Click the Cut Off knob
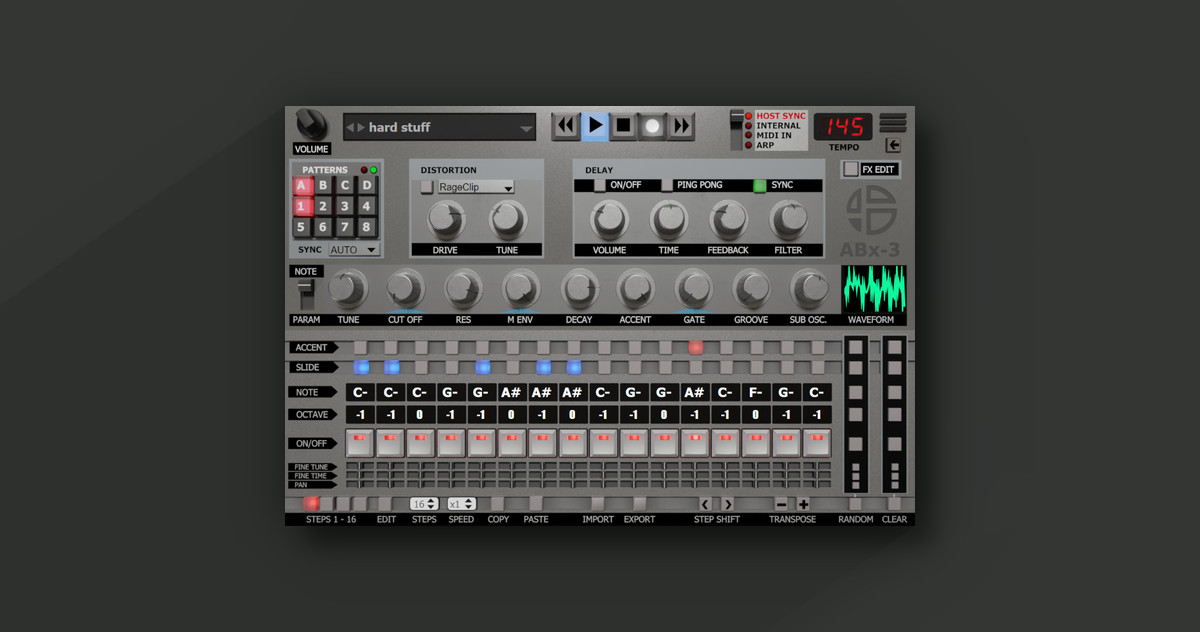Image resolution: width=1200 pixels, height=632 pixels. pos(405,290)
